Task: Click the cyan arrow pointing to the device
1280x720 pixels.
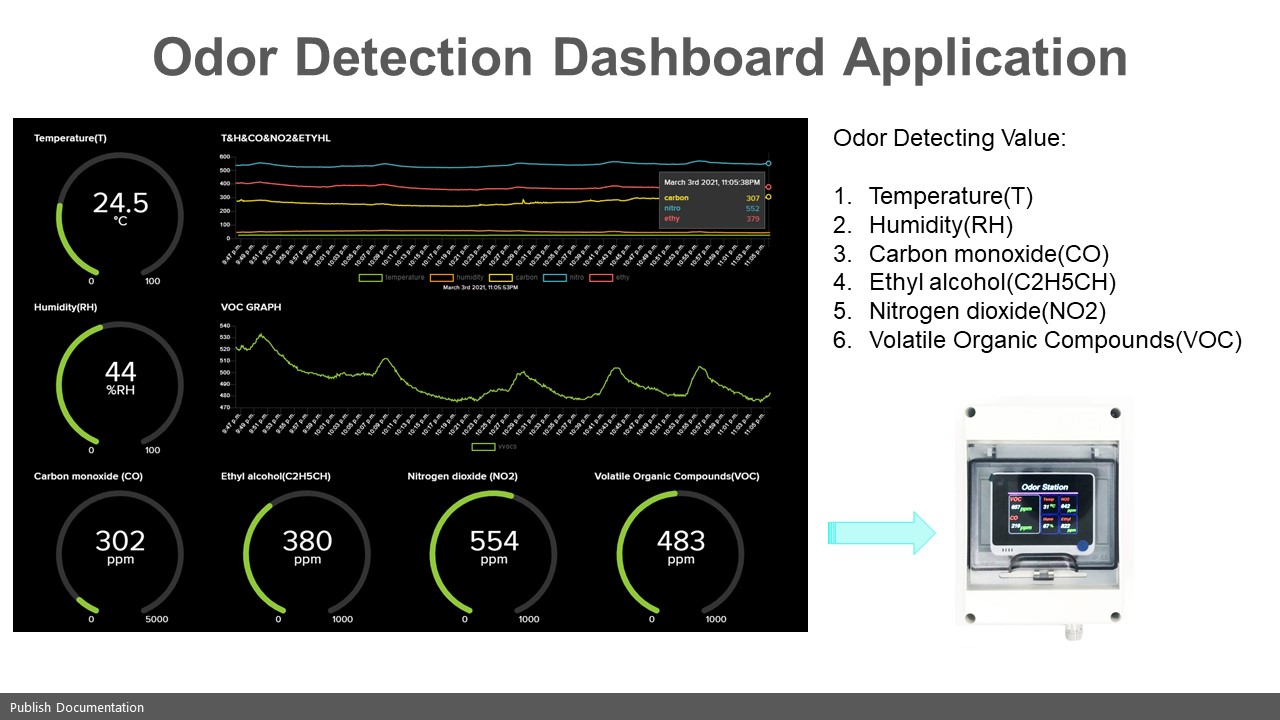Action: click(880, 533)
